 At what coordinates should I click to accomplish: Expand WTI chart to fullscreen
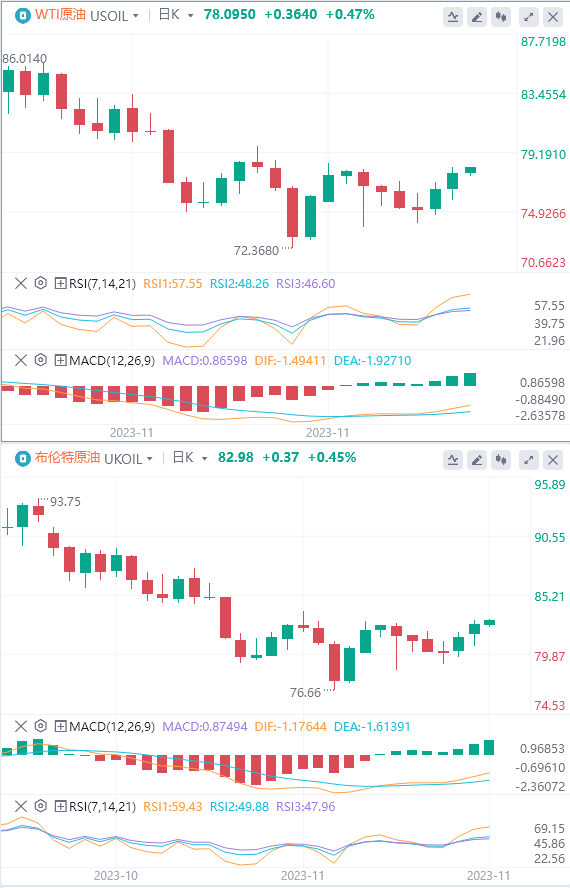529,17
